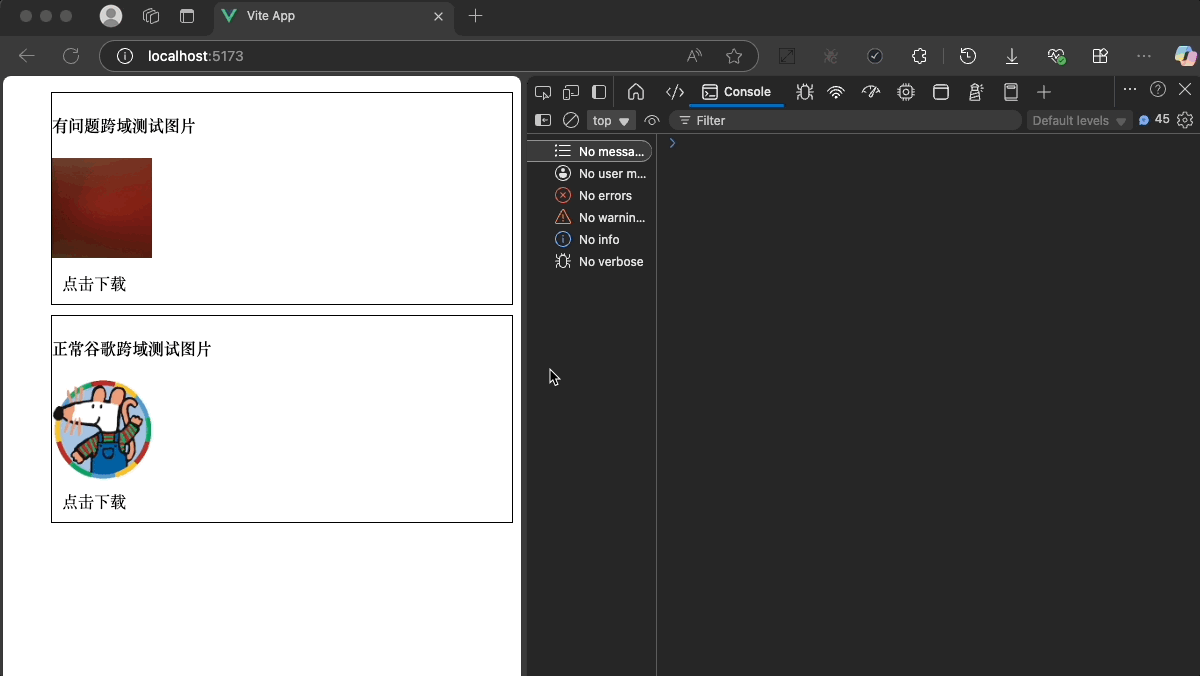Click the 正常谷歌跨域测试图片 heading
The width and height of the screenshot is (1200, 676).
pos(132,349)
